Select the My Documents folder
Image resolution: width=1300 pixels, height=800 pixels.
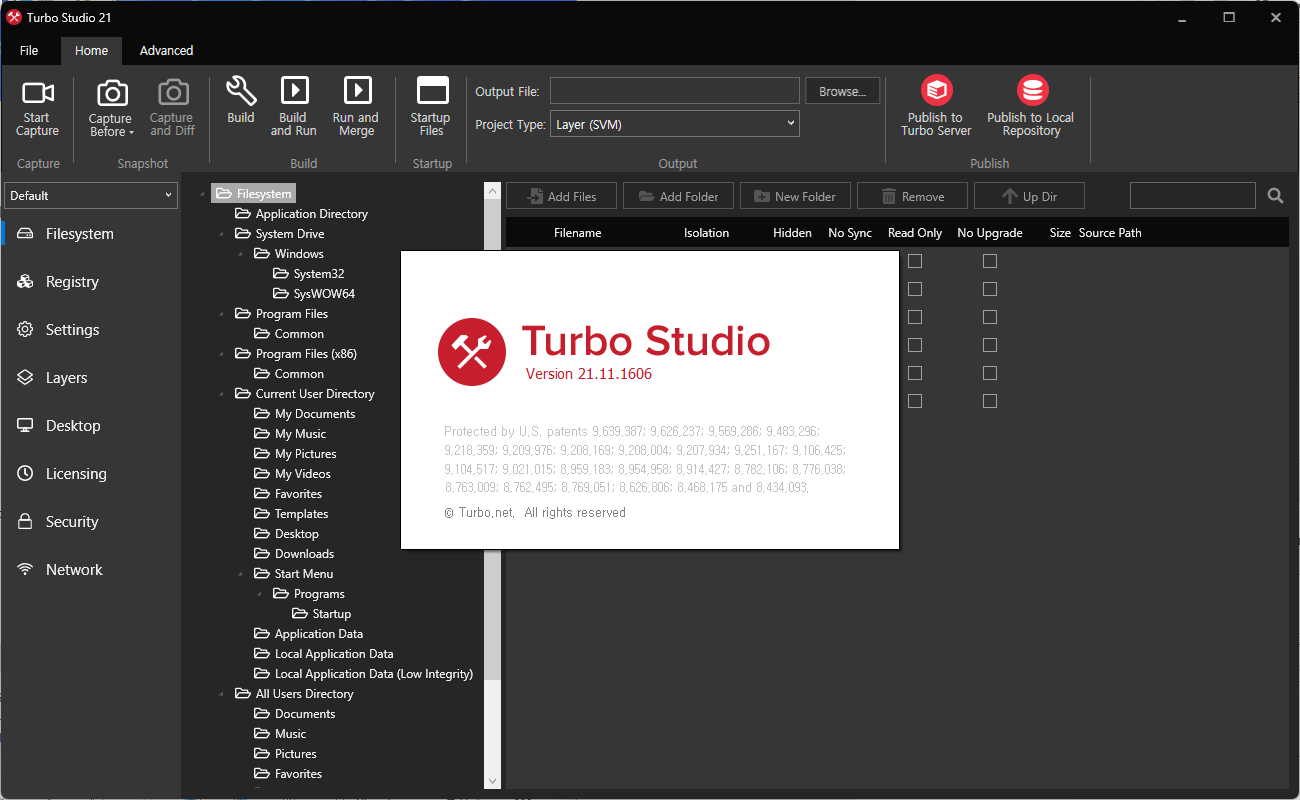point(305,414)
